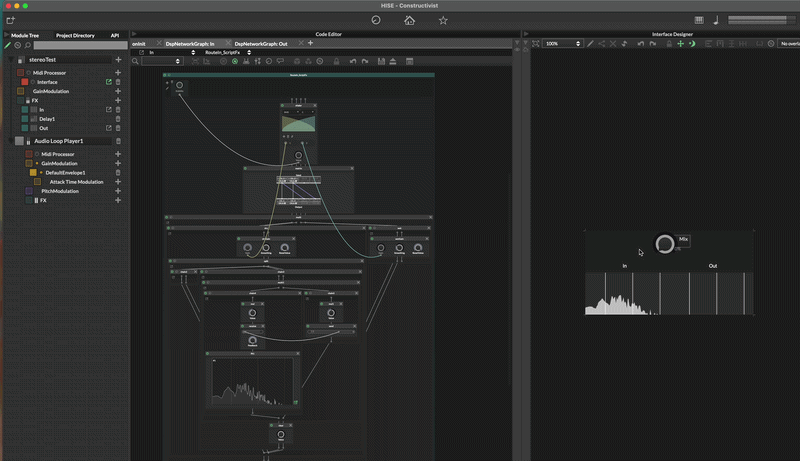
Task: Toggle the Interface module color square
Action: (x=25, y=82)
